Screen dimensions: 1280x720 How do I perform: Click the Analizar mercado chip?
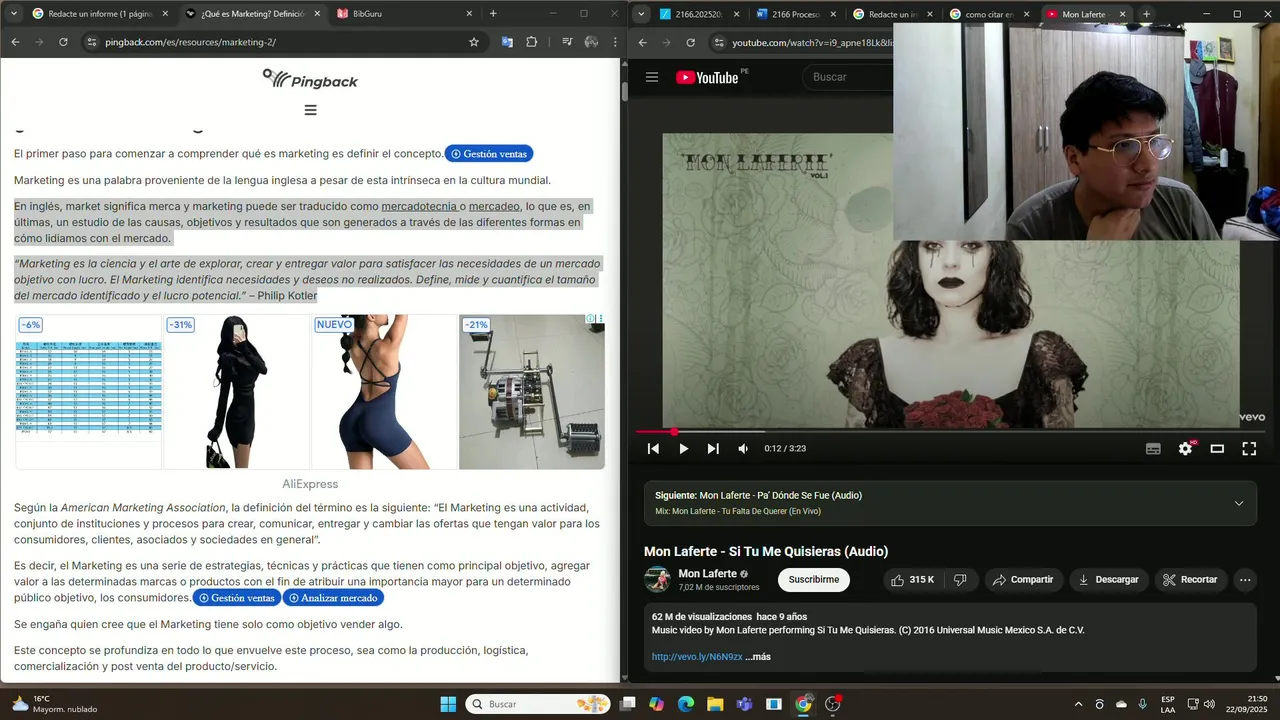[x=333, y=598]
